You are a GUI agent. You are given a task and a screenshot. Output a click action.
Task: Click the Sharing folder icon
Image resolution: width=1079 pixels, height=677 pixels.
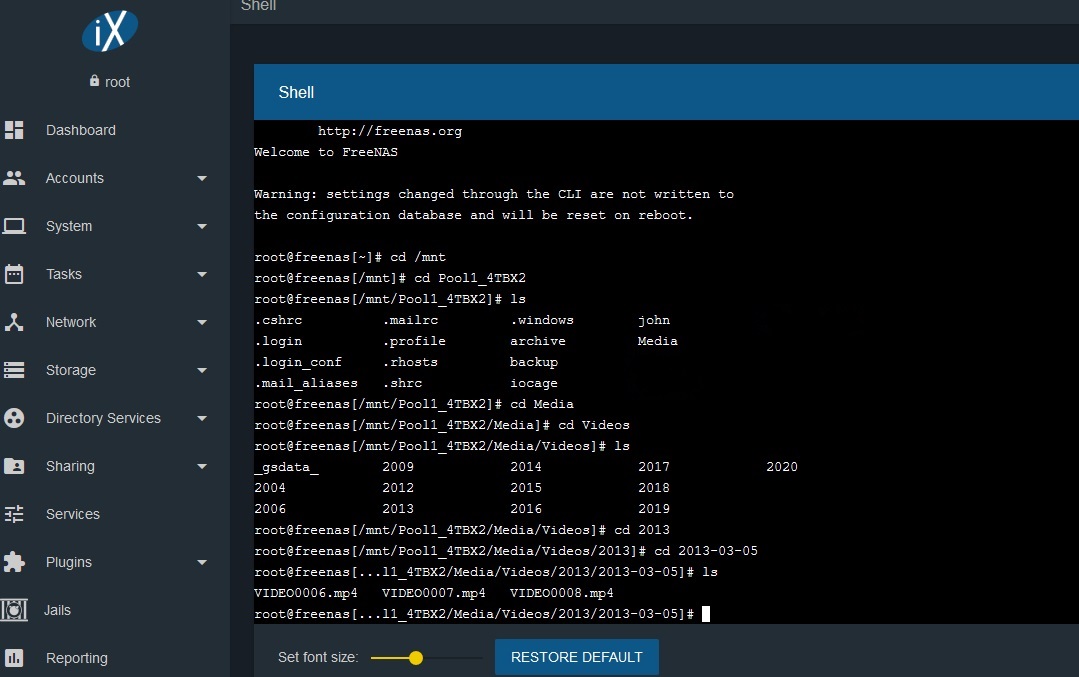coord(14,466)
